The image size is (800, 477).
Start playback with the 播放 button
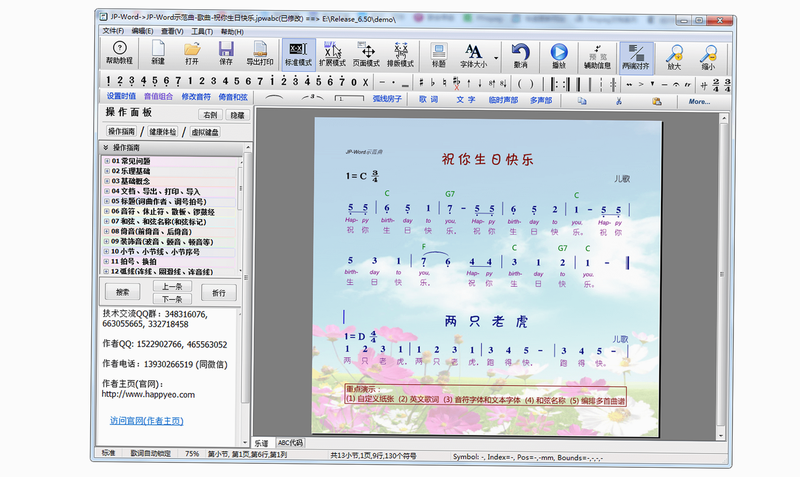[x=559, y=55]
